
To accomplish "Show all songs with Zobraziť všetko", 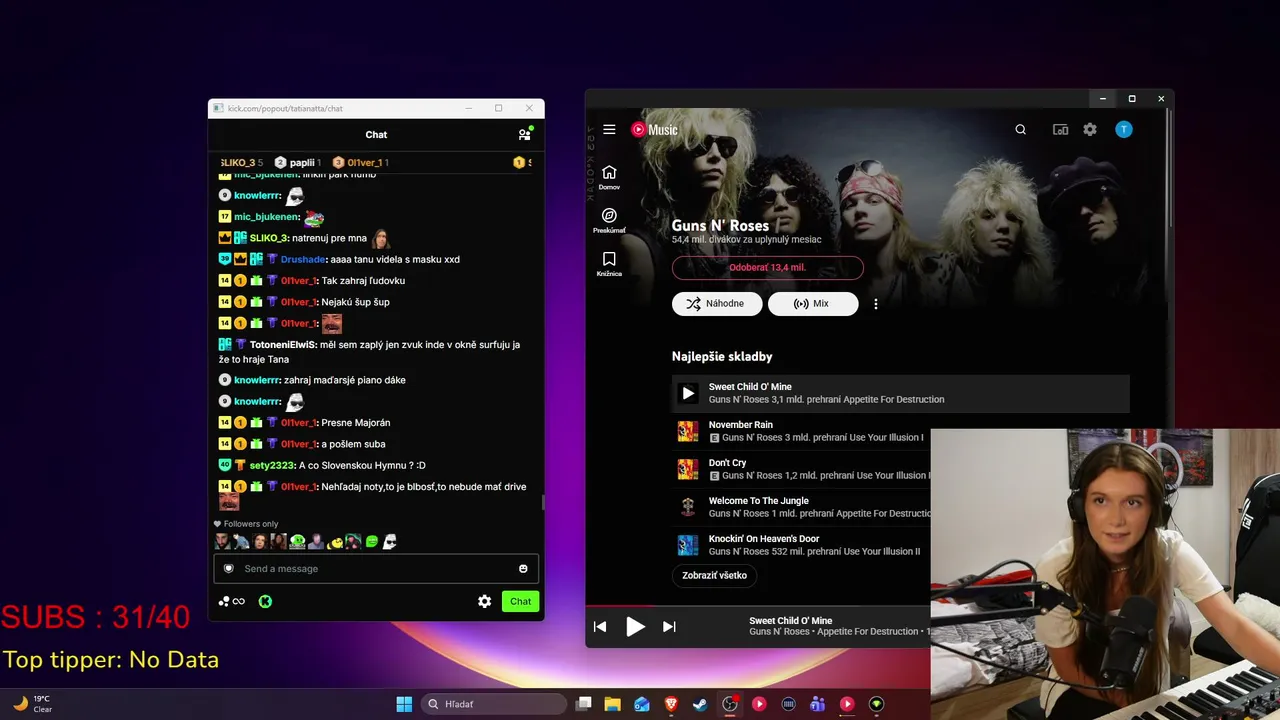I will coord(715,575).
